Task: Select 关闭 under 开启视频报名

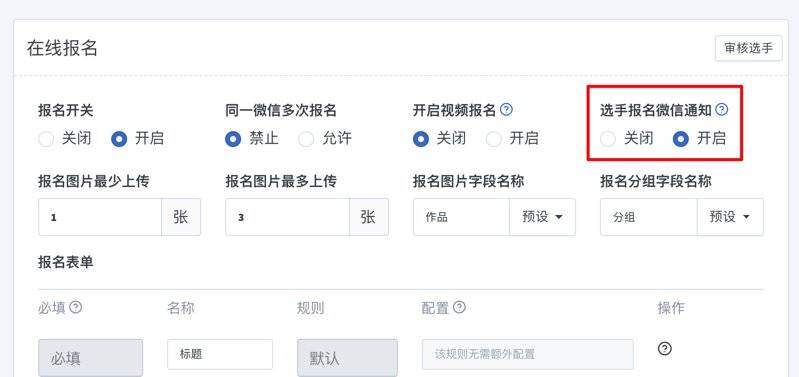Action: [x=421, y=139]
